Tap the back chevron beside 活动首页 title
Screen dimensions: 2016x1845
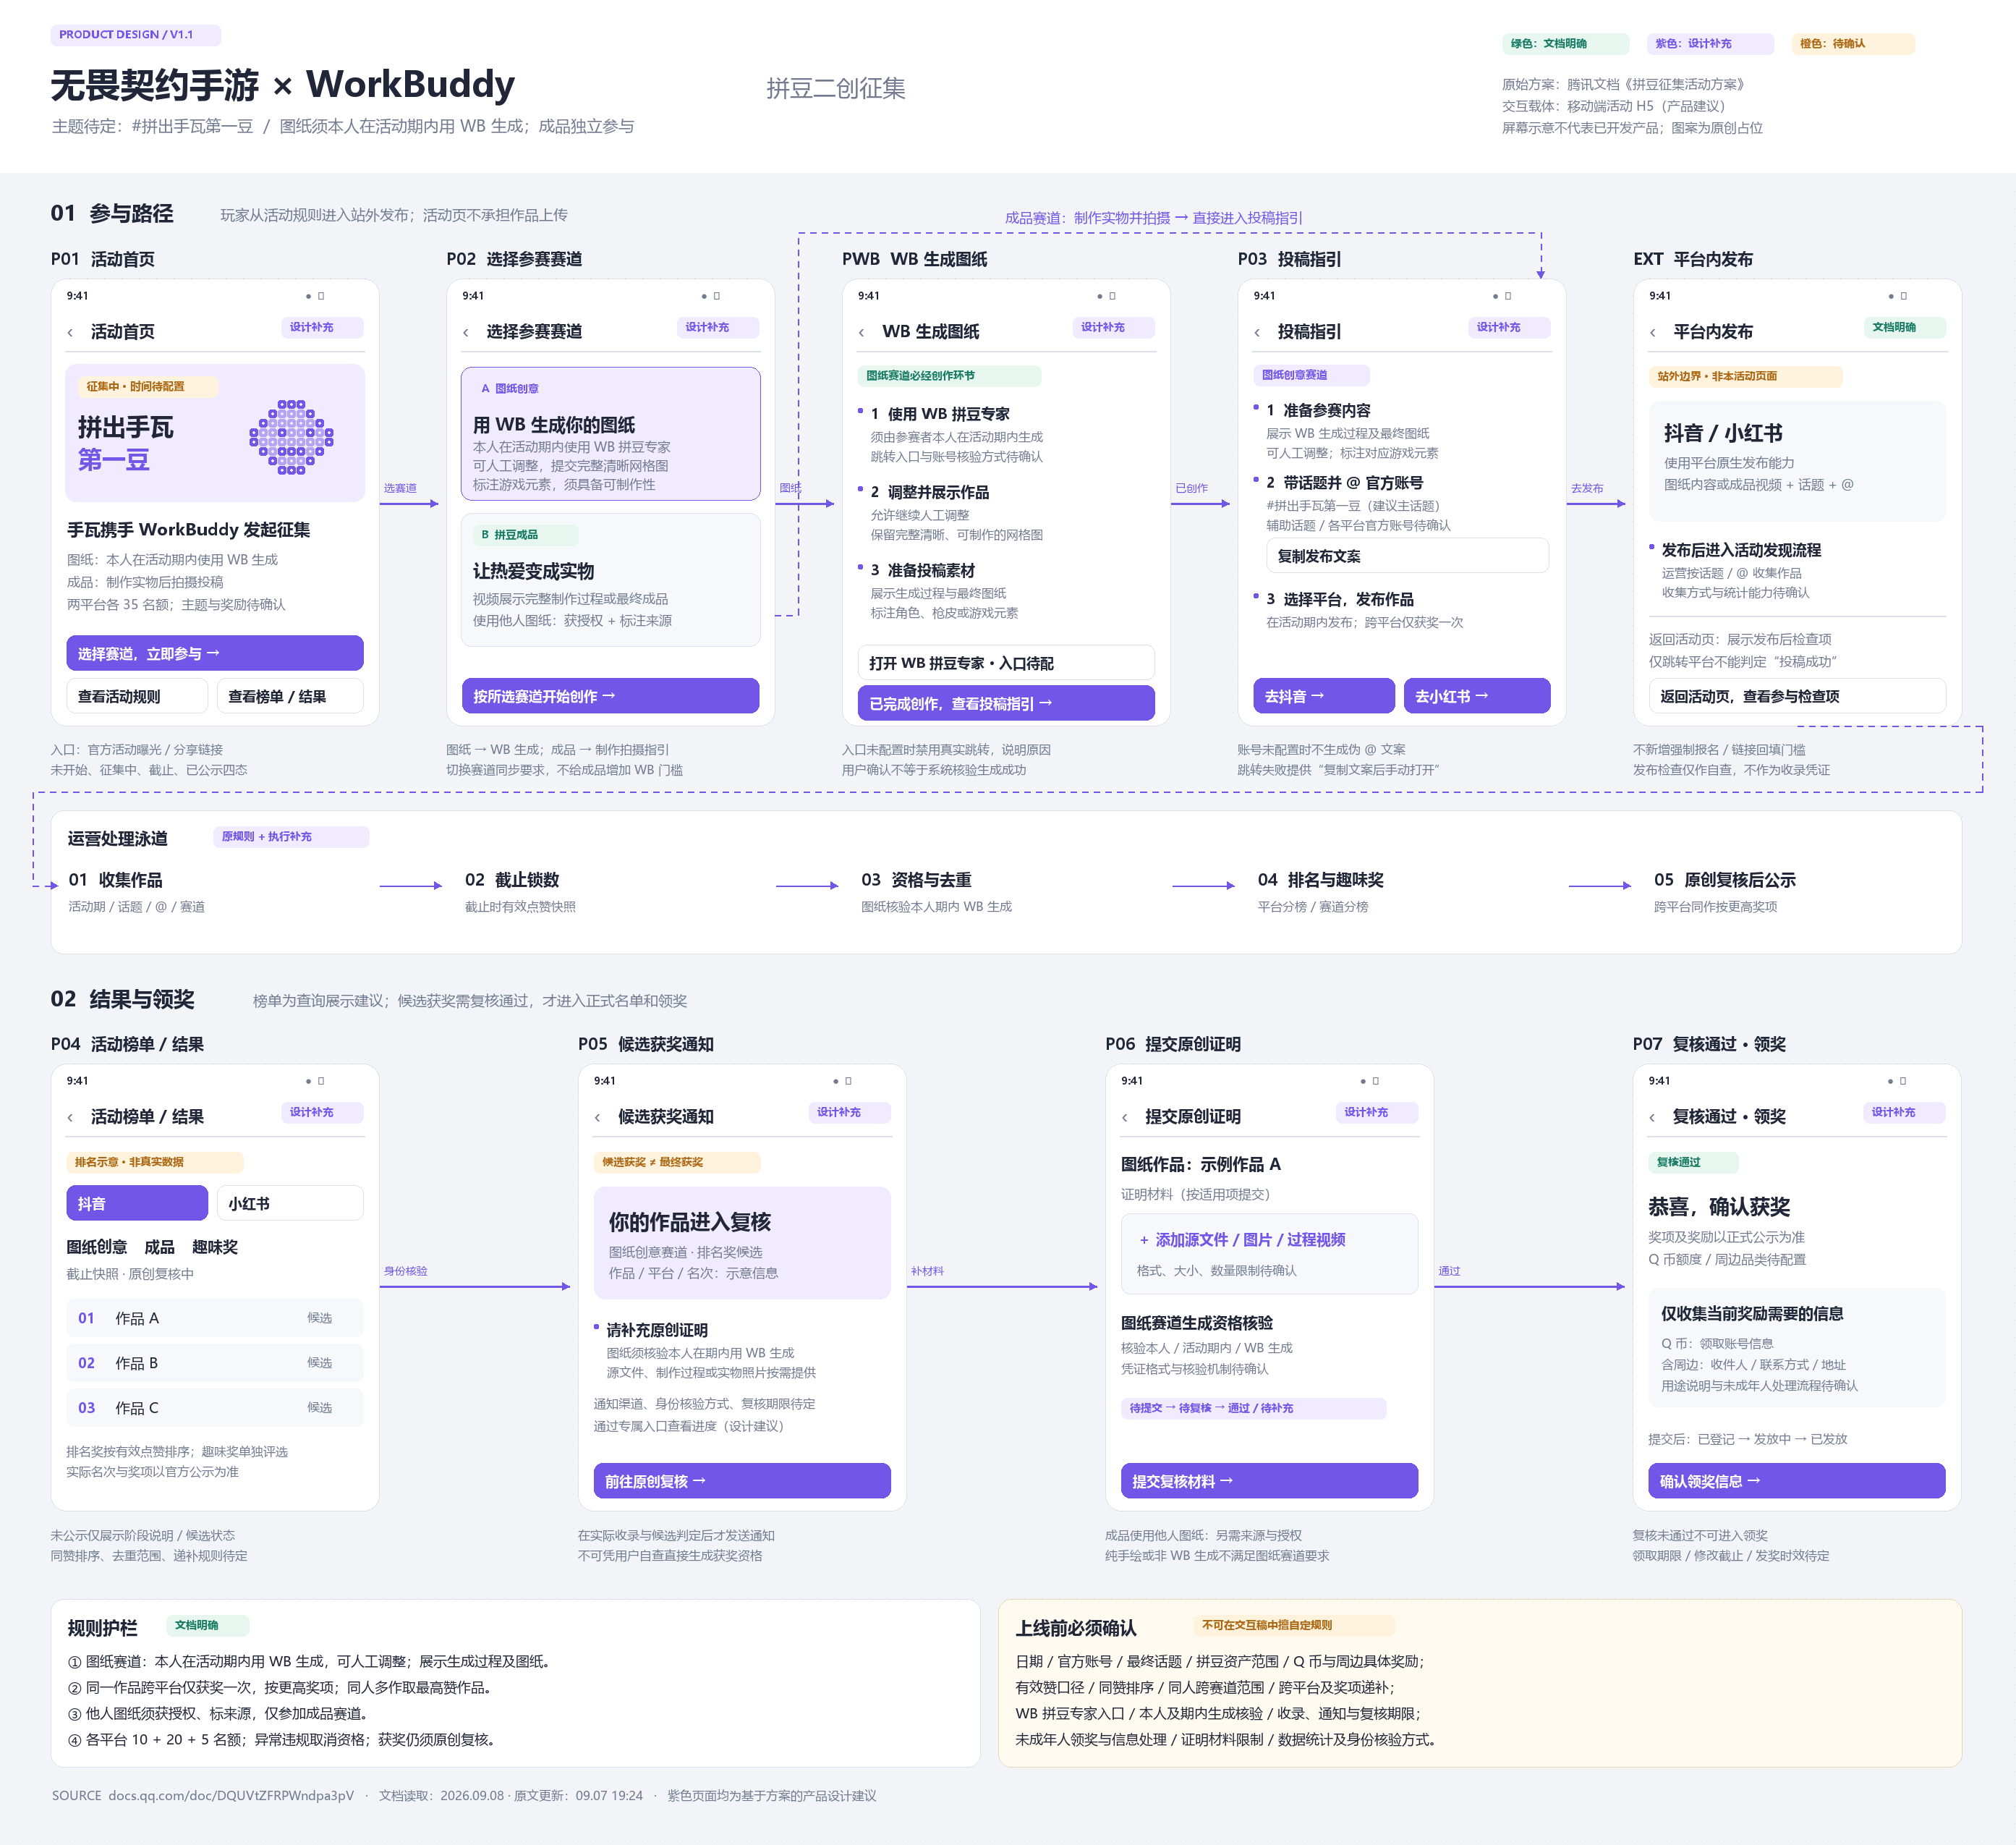pos(70,332)
